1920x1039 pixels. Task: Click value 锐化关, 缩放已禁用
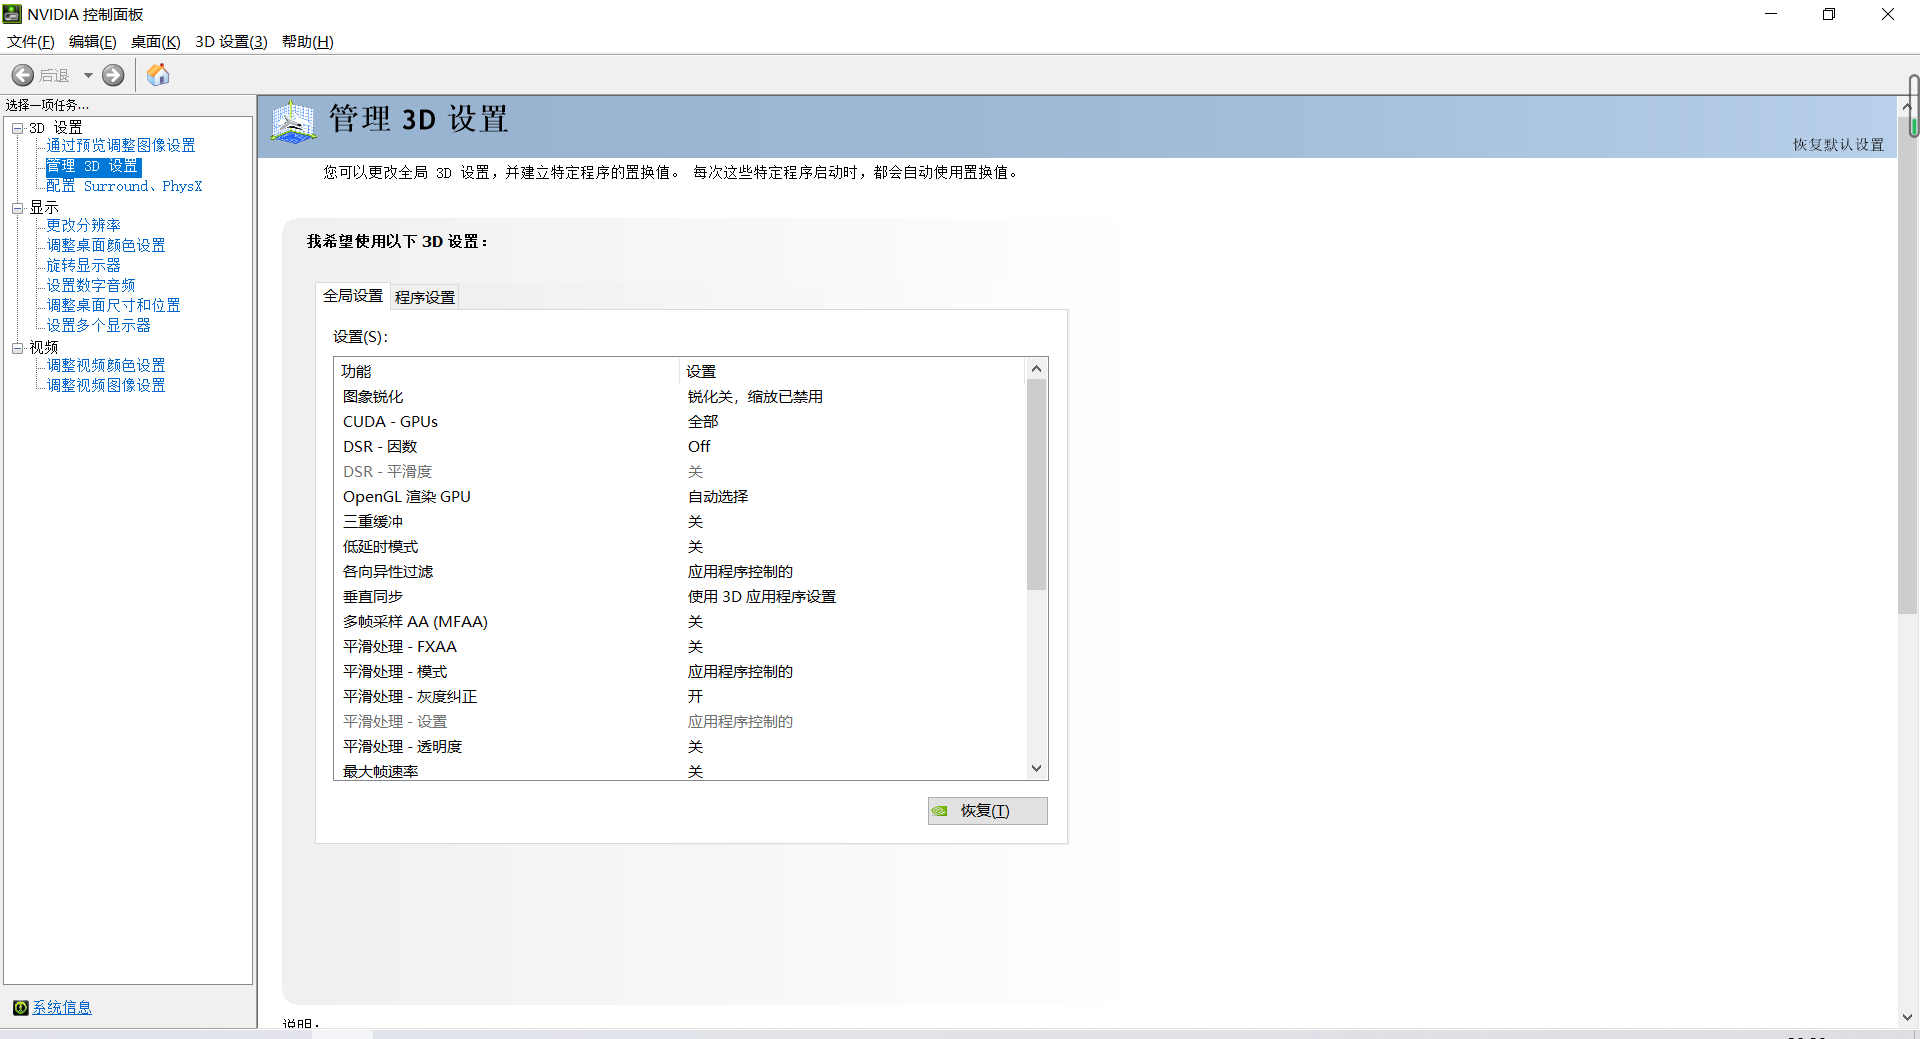click(755, 396)
